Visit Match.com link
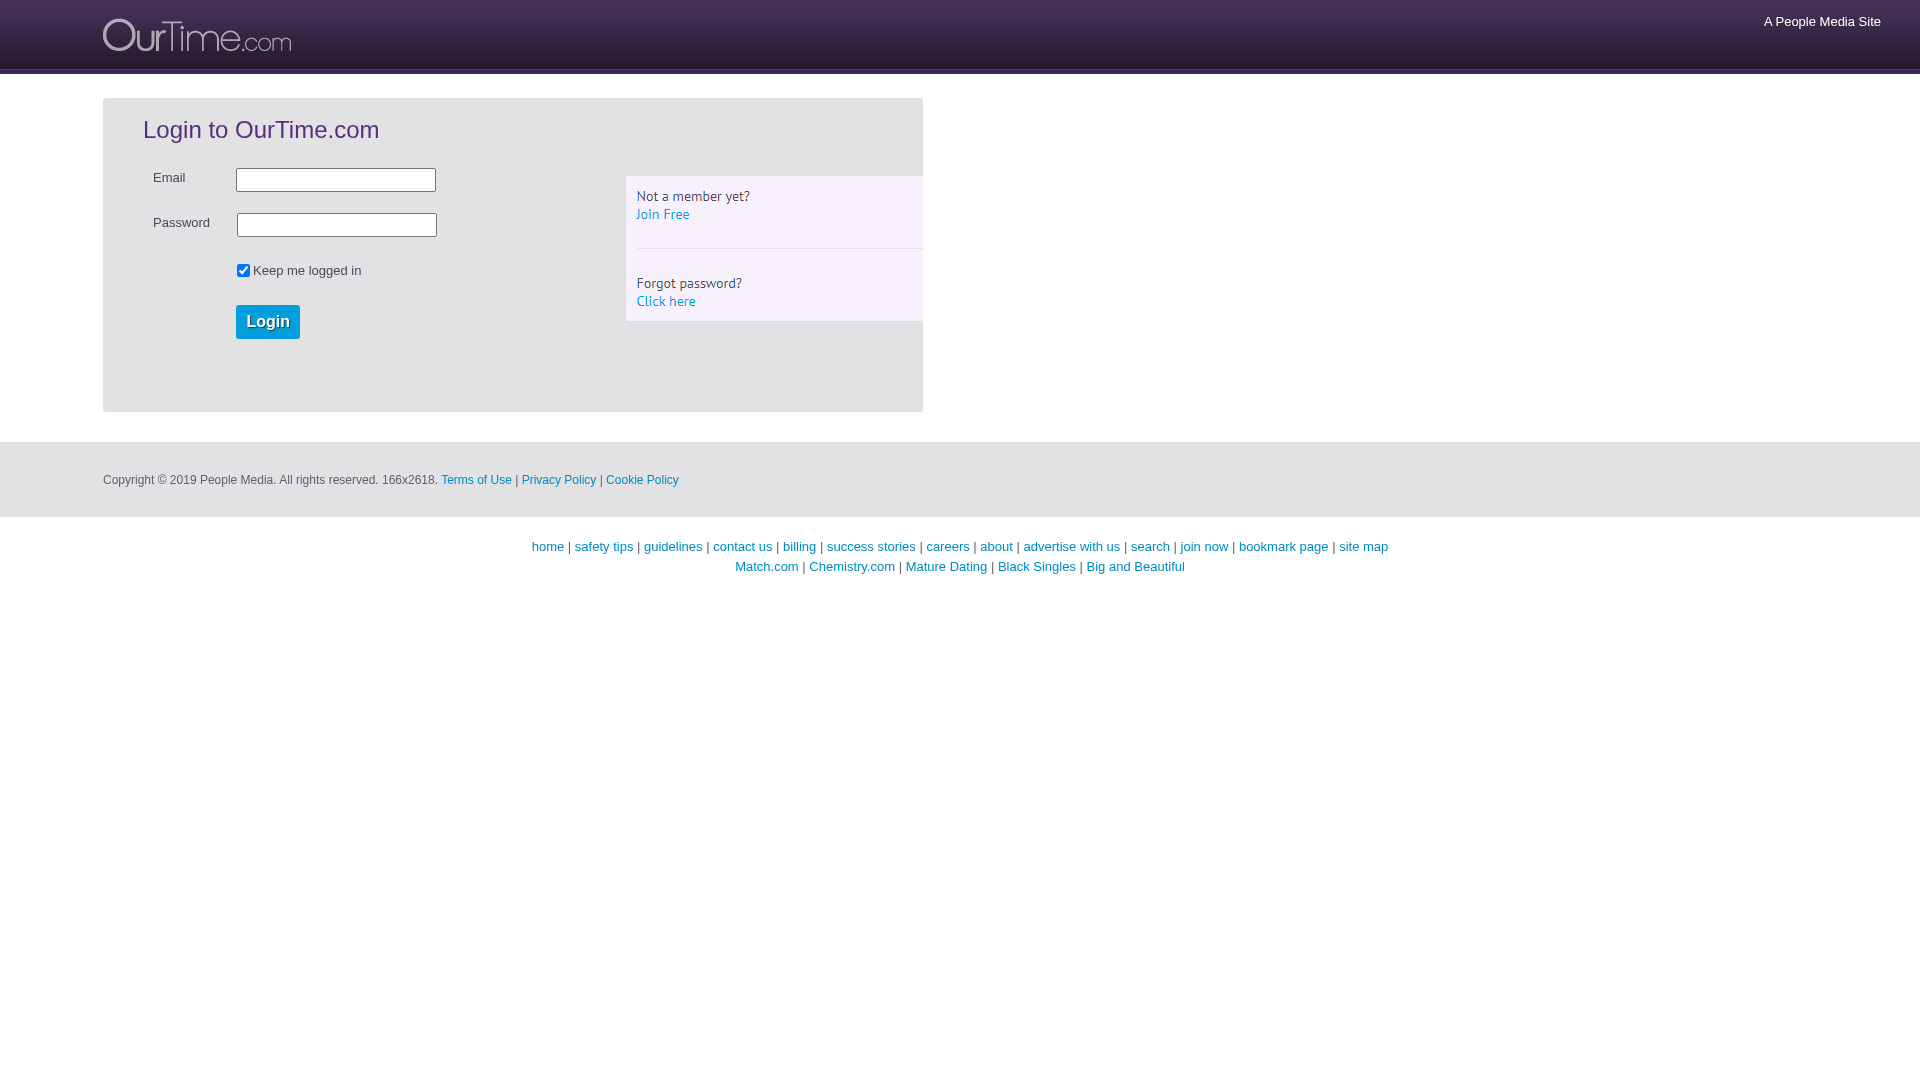Image resolution: width=1920 pixels, height=1080 pixels. point(767,567)
